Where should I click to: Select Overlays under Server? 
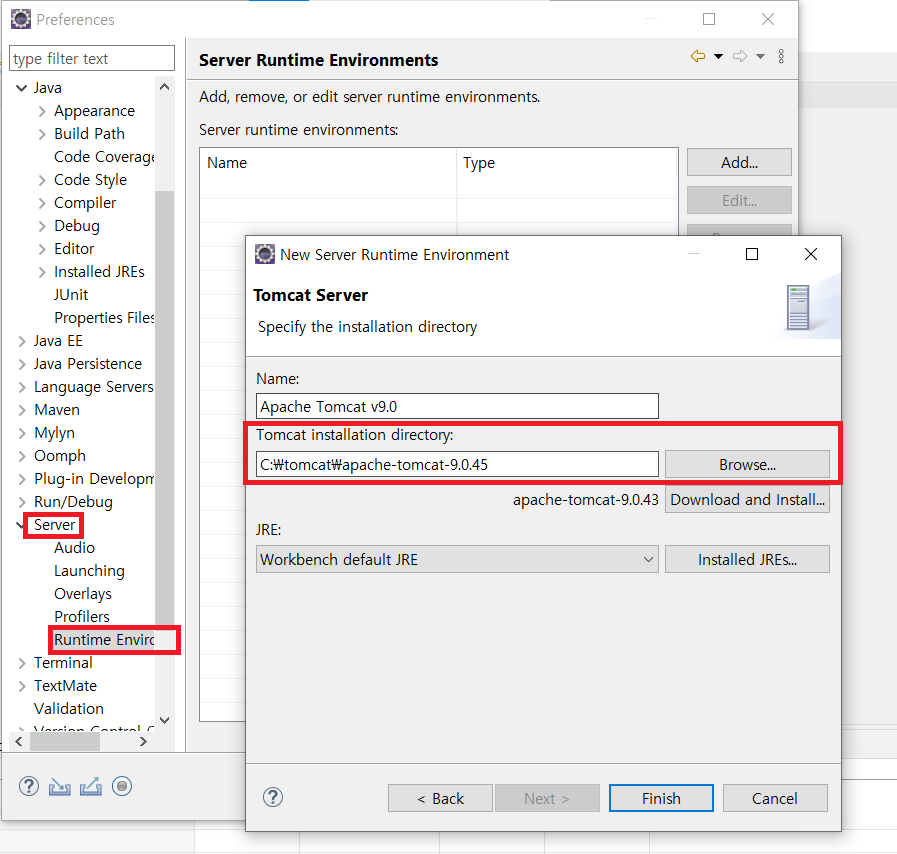pos(83,594)
